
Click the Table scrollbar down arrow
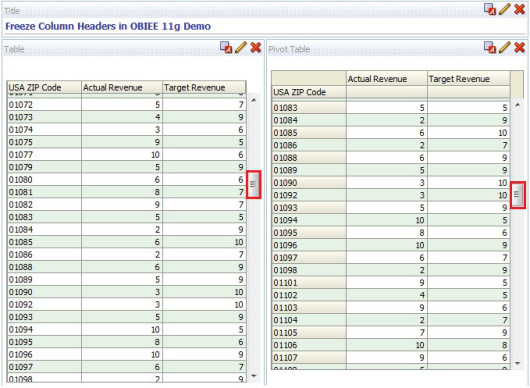254,376
